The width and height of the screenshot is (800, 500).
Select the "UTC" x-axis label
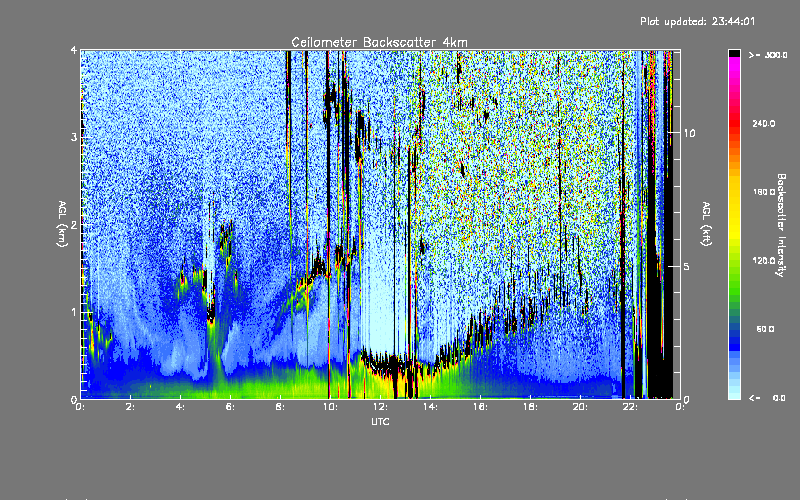[x=380, y=421]
